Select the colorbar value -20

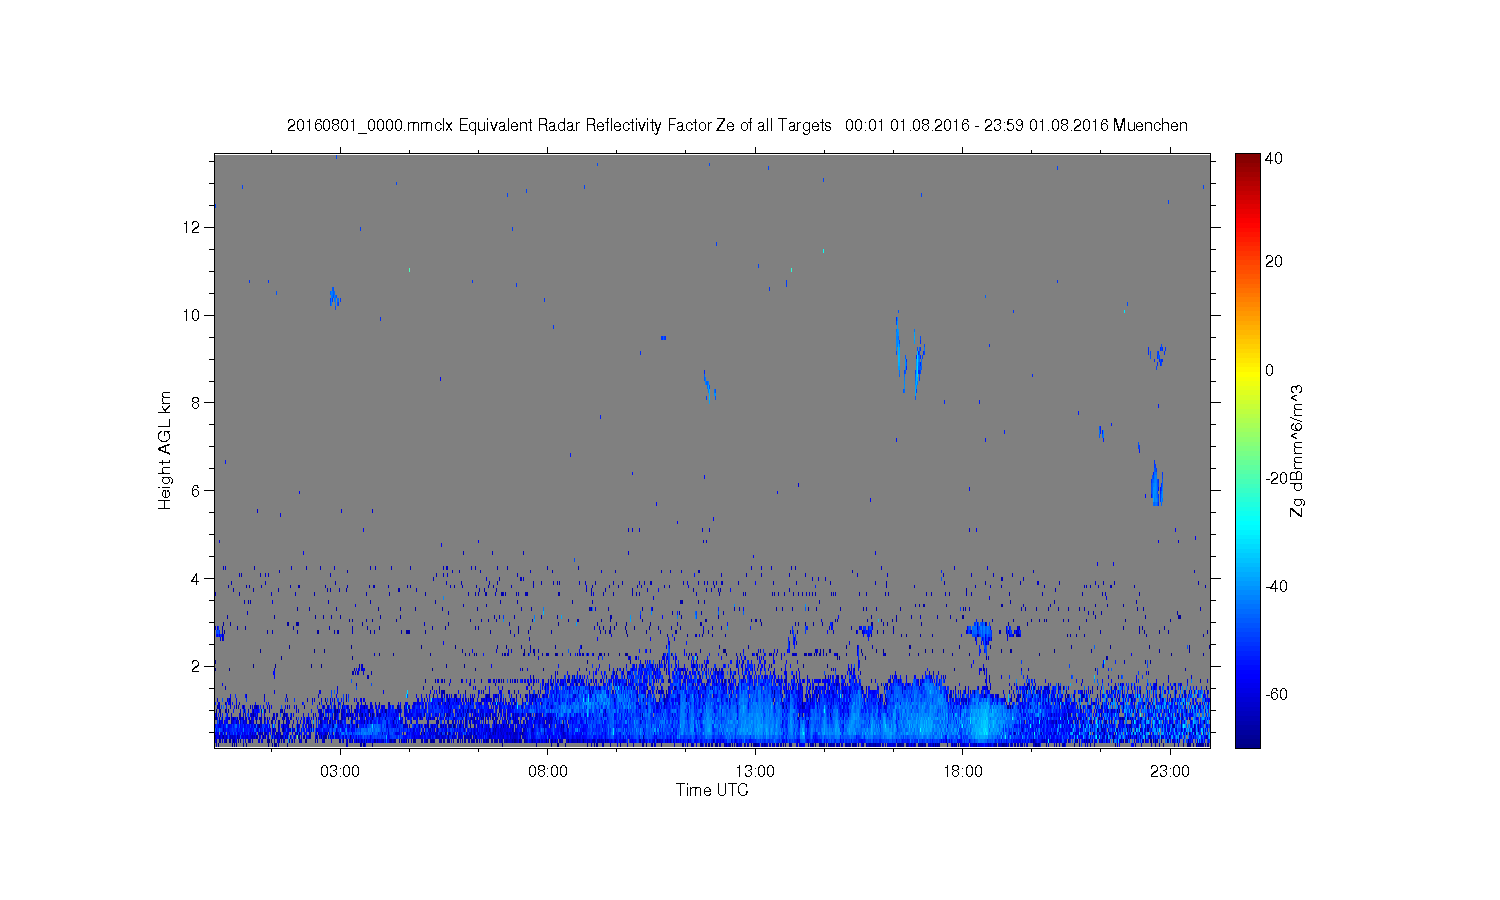tap(1276, 478)
